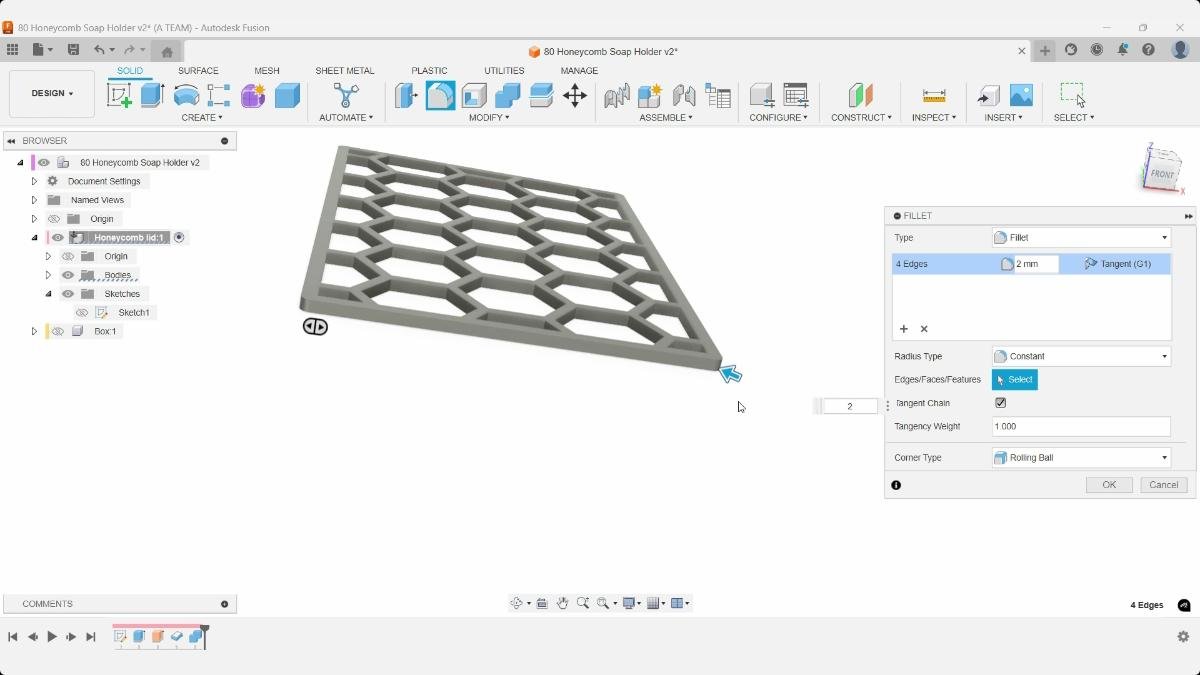Click the blue Select button for edges

tap(1014, 380)
